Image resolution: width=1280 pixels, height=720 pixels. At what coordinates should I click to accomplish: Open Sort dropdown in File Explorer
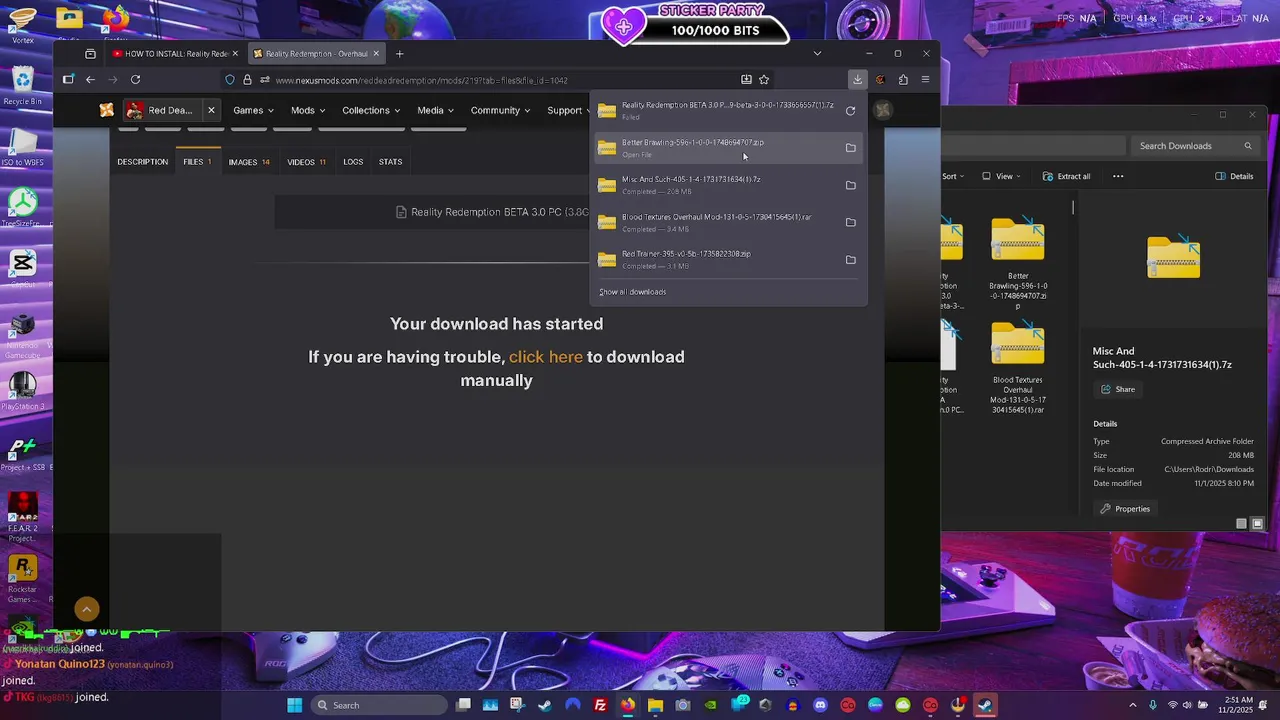coord(954,176)
